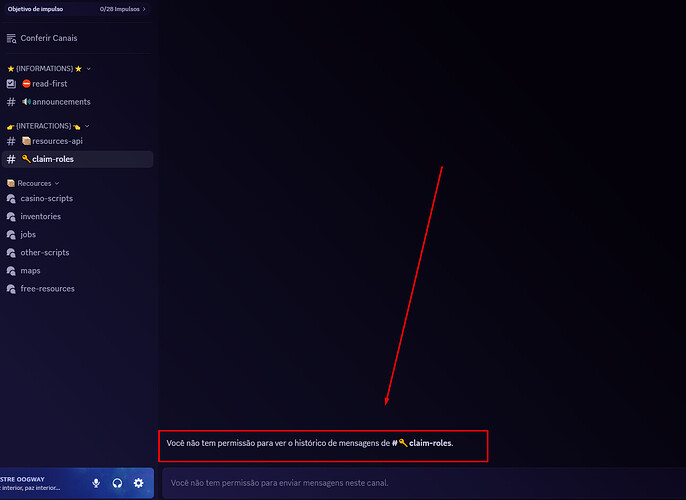Click the bold claim-roles channel mention

coord(422,443)
